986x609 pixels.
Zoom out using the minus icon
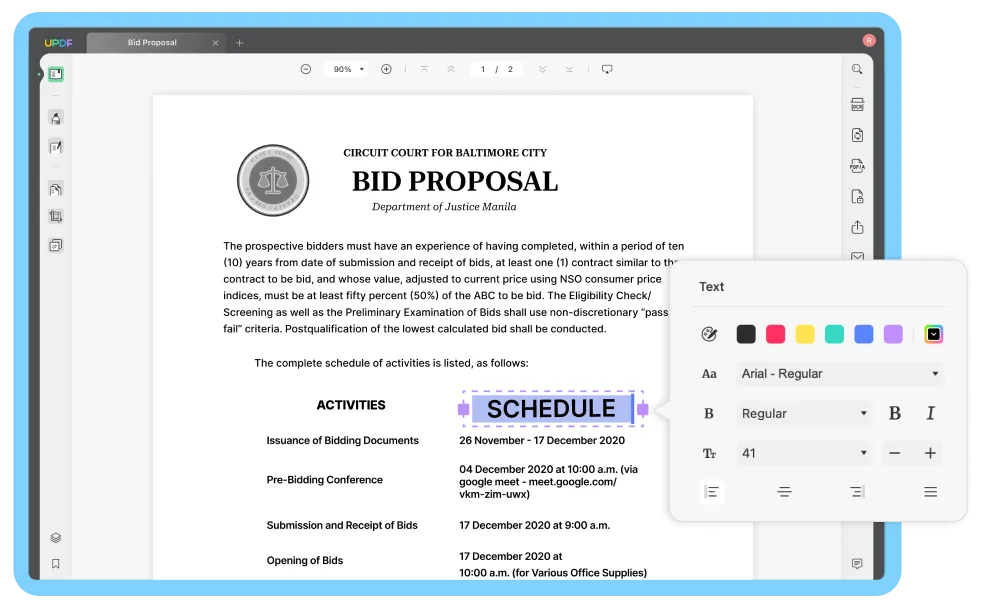pyautogui.click(x=305, y=69)
